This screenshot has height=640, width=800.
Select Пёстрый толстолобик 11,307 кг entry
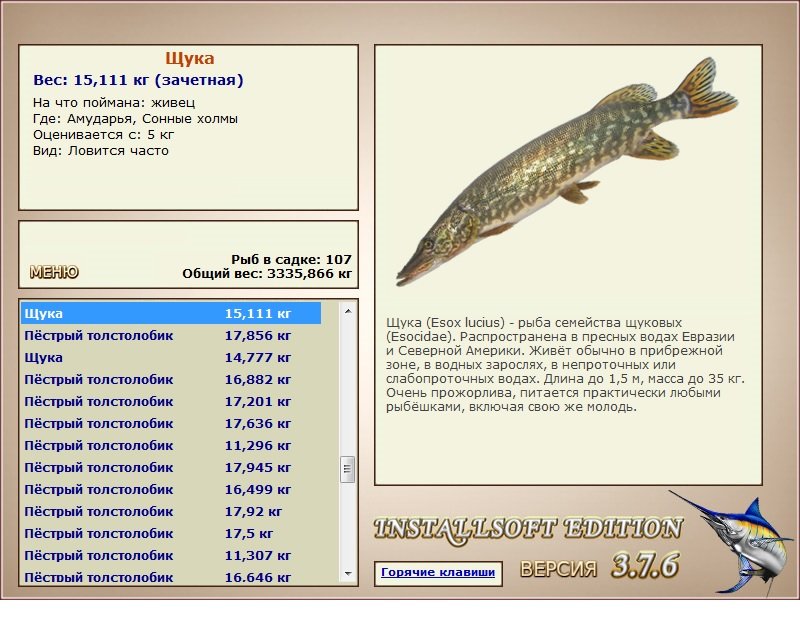click(171, 555)
